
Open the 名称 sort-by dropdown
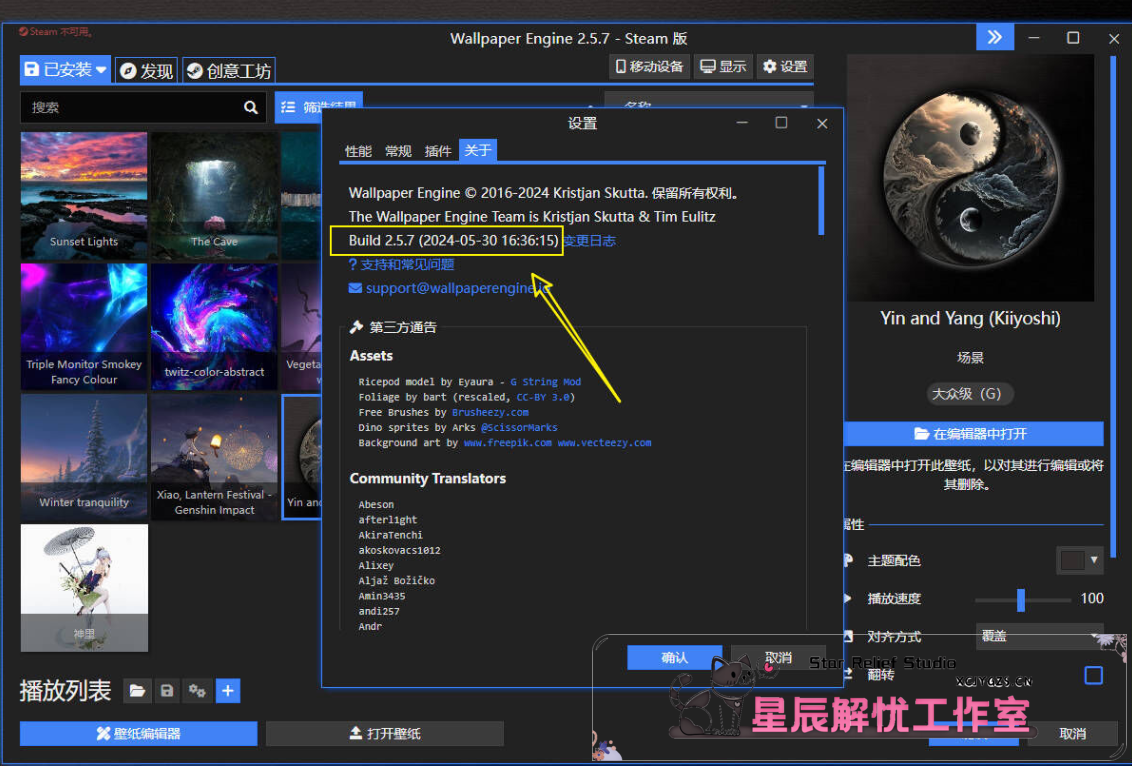pyautogui.click(x=709, y=103)
